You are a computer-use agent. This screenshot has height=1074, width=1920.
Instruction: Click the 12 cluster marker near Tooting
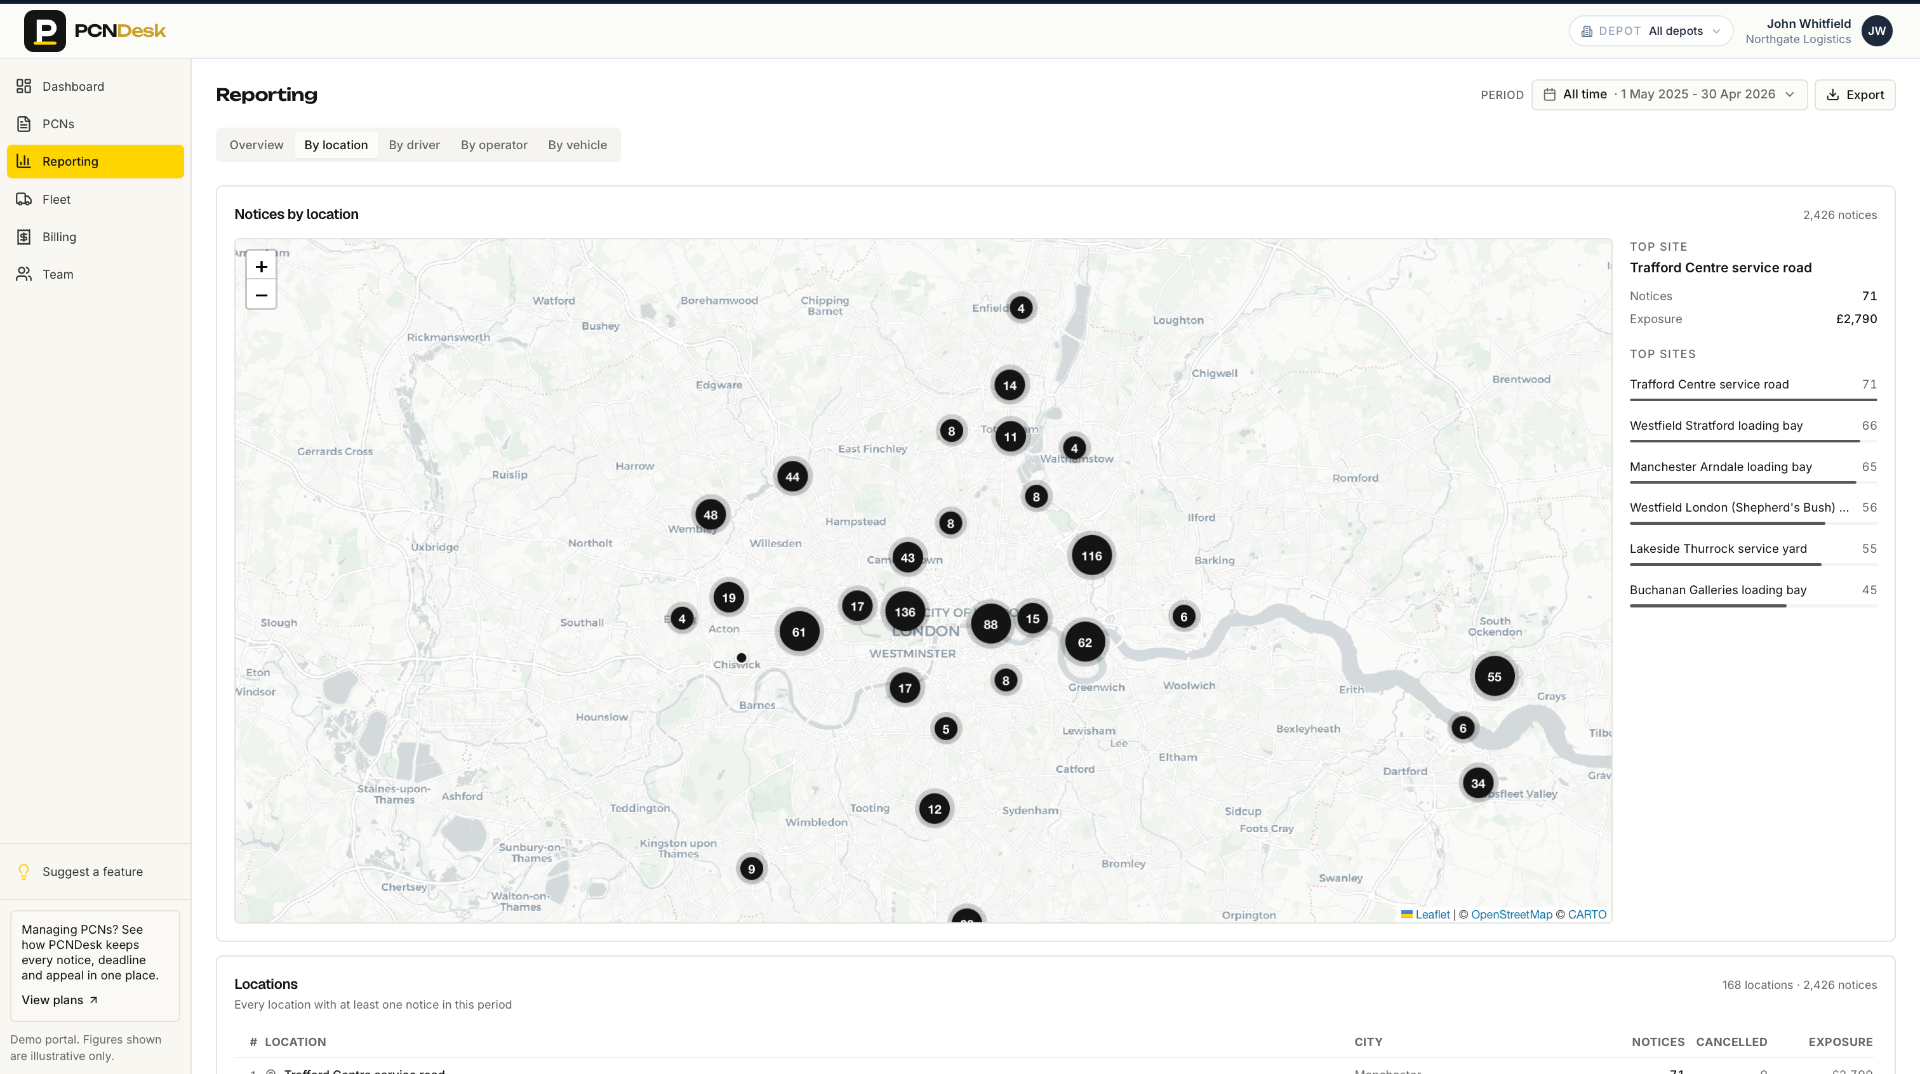pyautogui.click(x=935, y=809)
